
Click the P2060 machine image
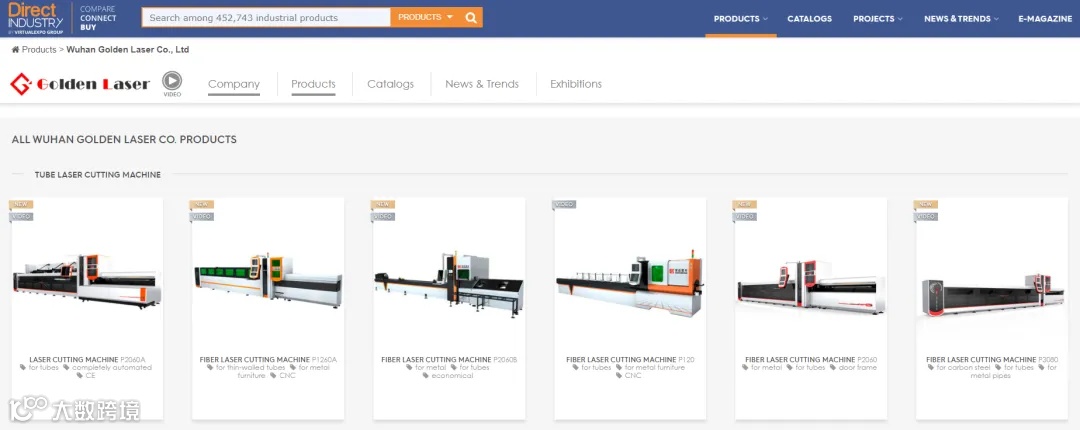811,287
